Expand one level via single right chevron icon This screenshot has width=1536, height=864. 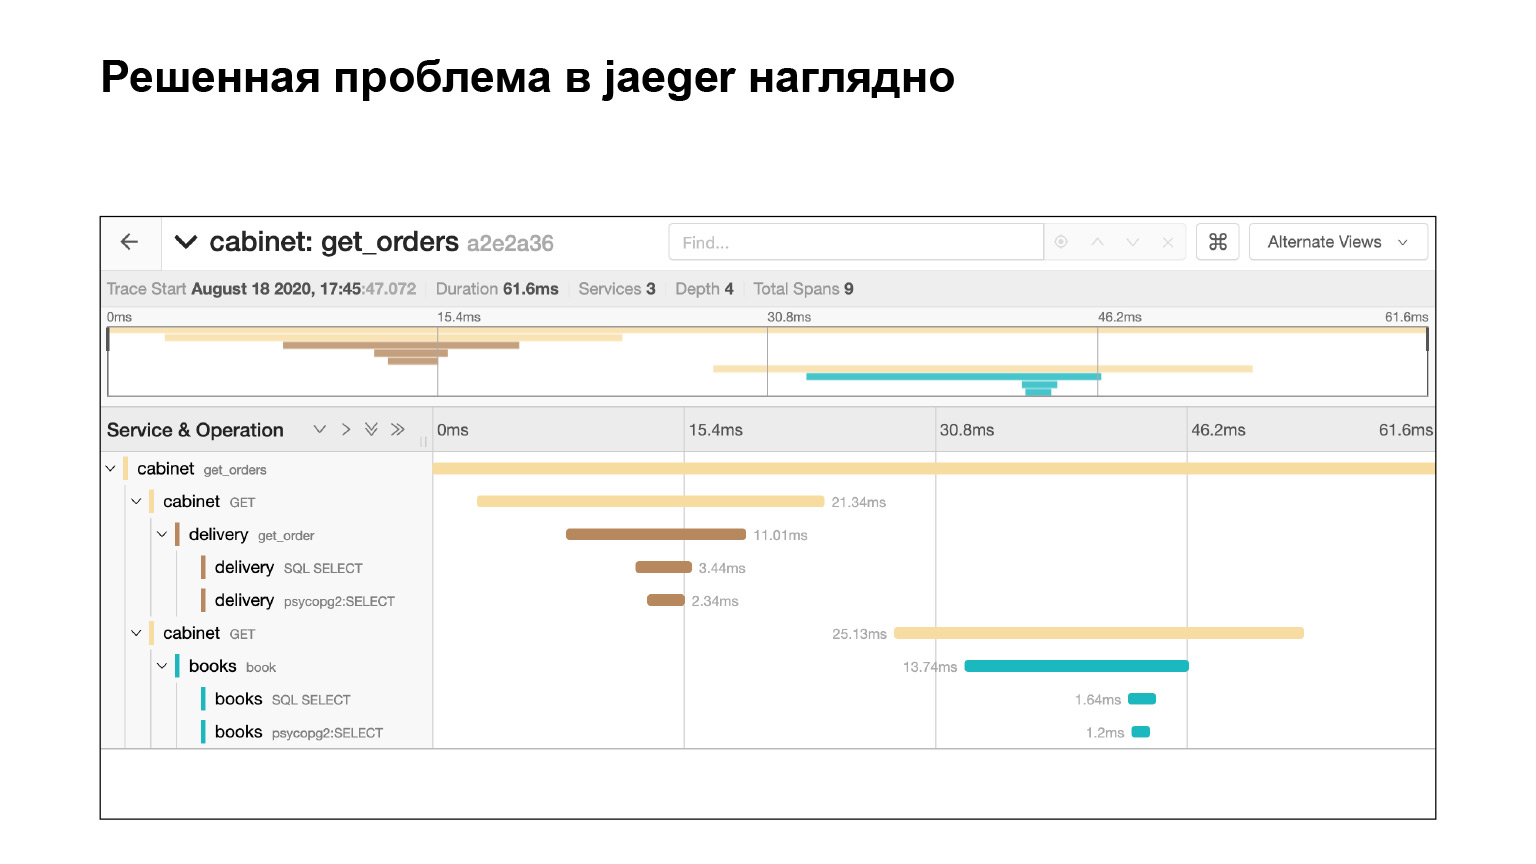tap(345, 429)
